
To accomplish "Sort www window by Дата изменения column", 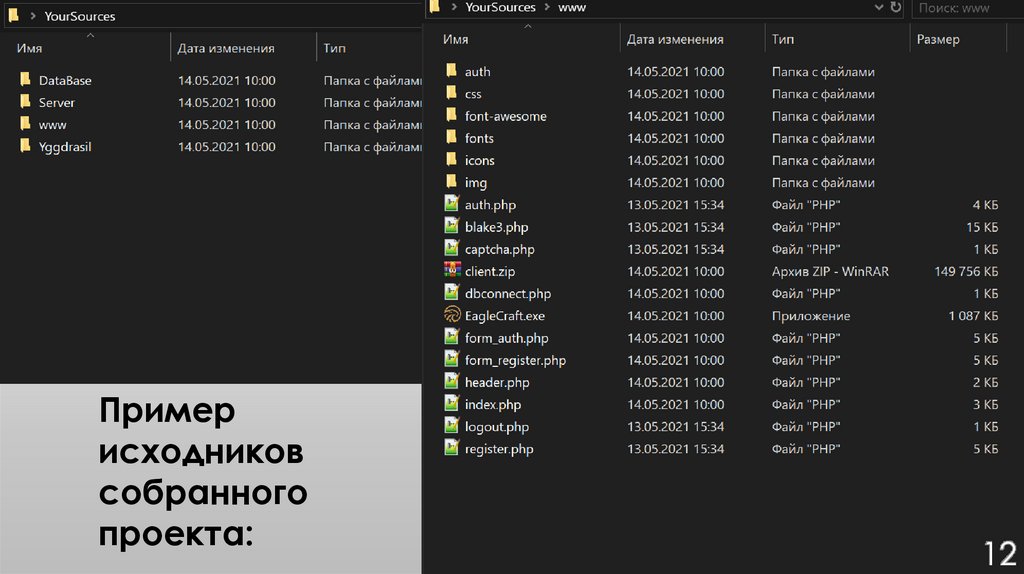I will [675, 39].
